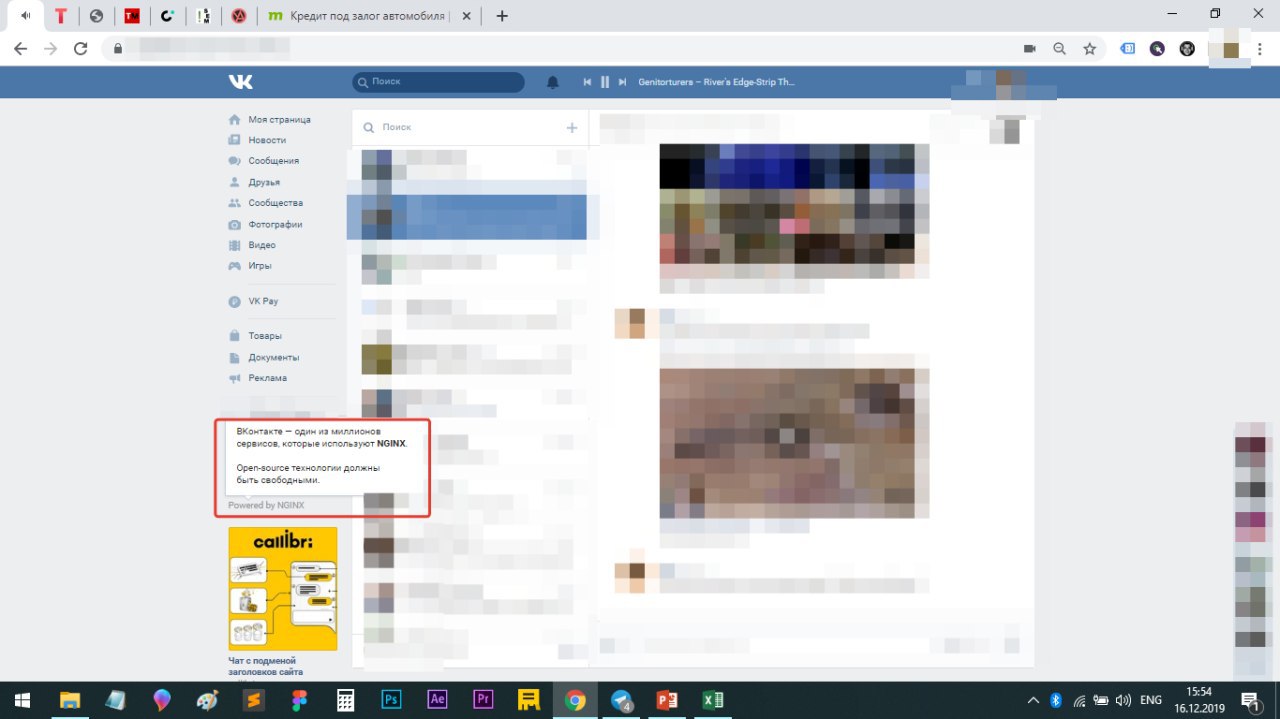Open zoom control magnifier in address bar
1280x719 pixels.
click(x=1059, y=48)
